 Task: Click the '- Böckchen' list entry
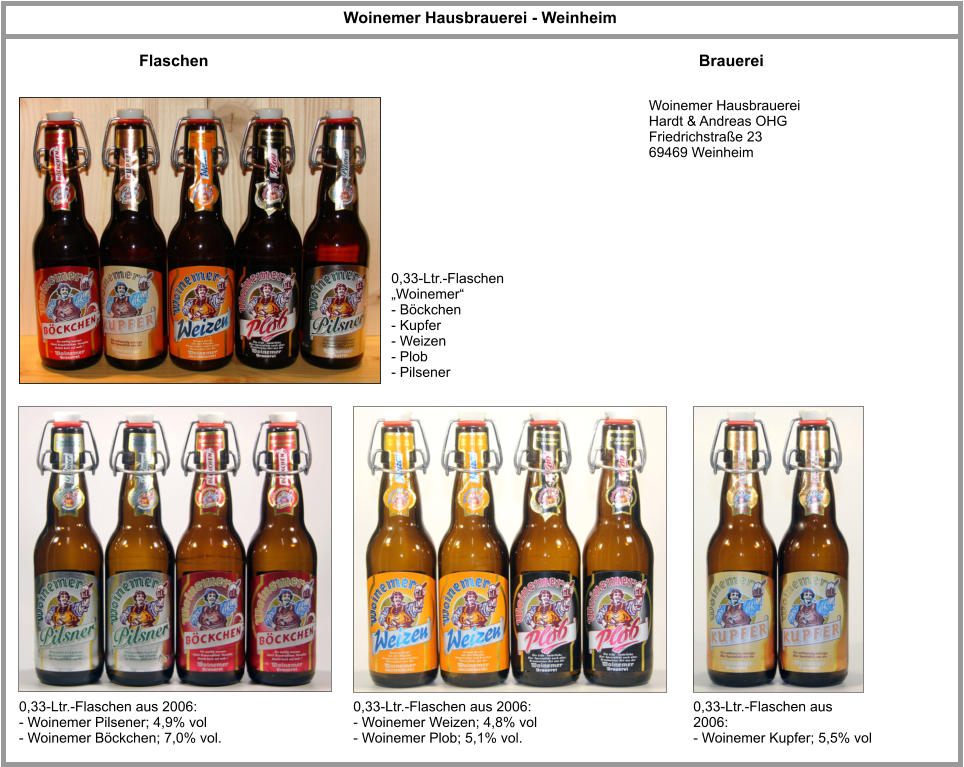[x=426, y=310]
